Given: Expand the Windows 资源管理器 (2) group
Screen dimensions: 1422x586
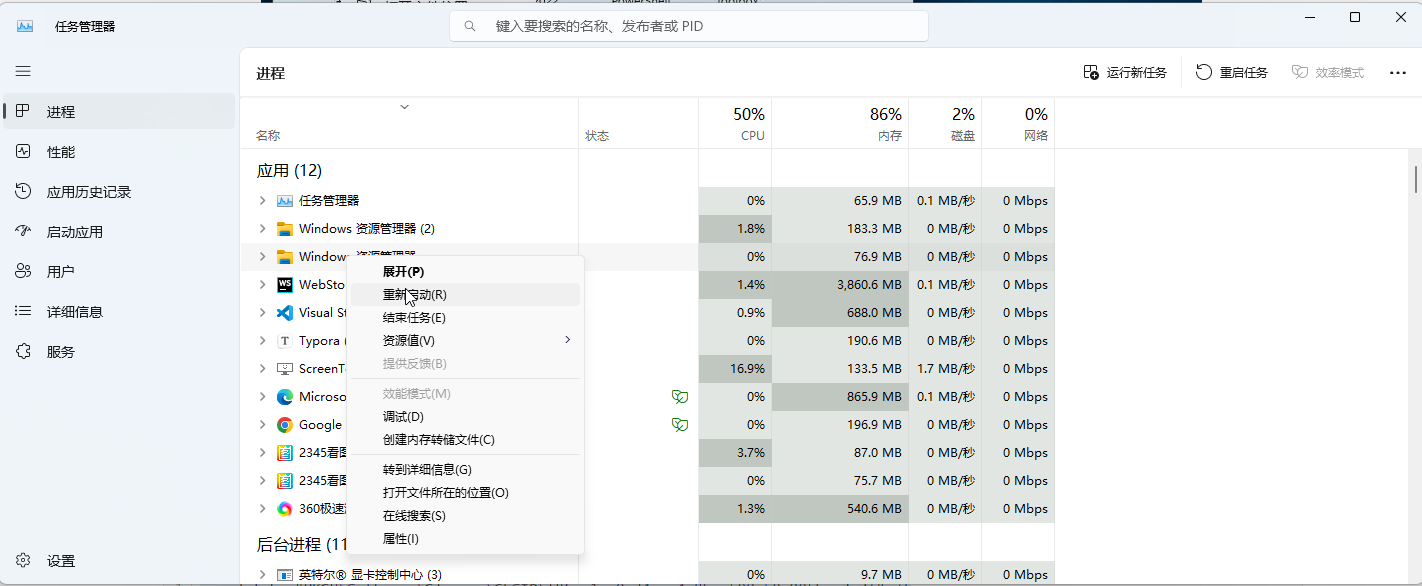Looking at the screenshot, I should 262,229.
